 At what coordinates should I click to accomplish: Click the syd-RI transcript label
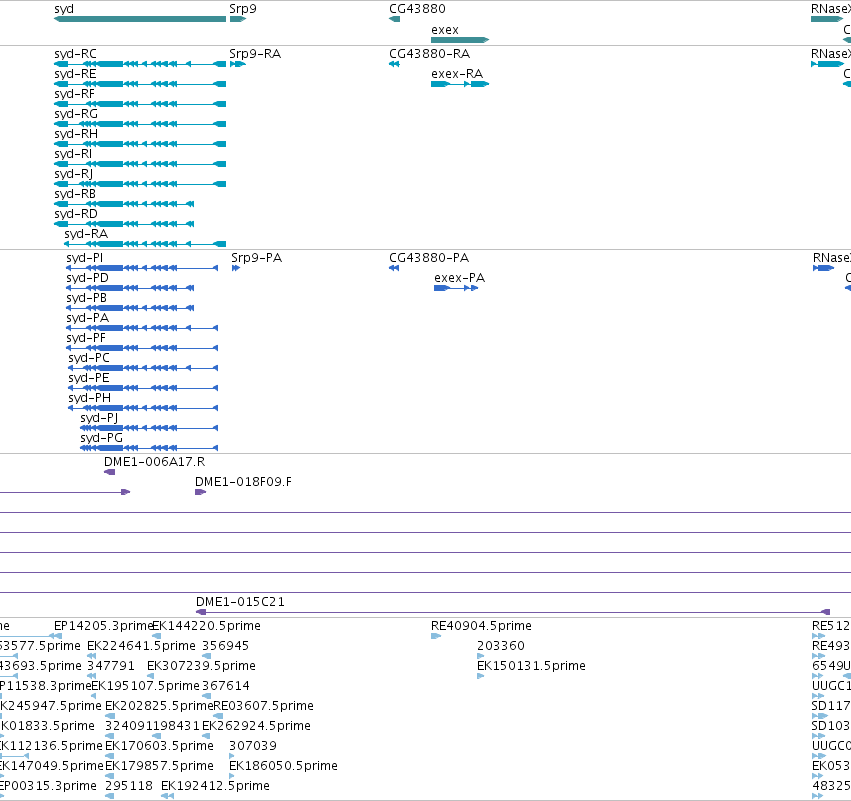[x=73, y=154]
